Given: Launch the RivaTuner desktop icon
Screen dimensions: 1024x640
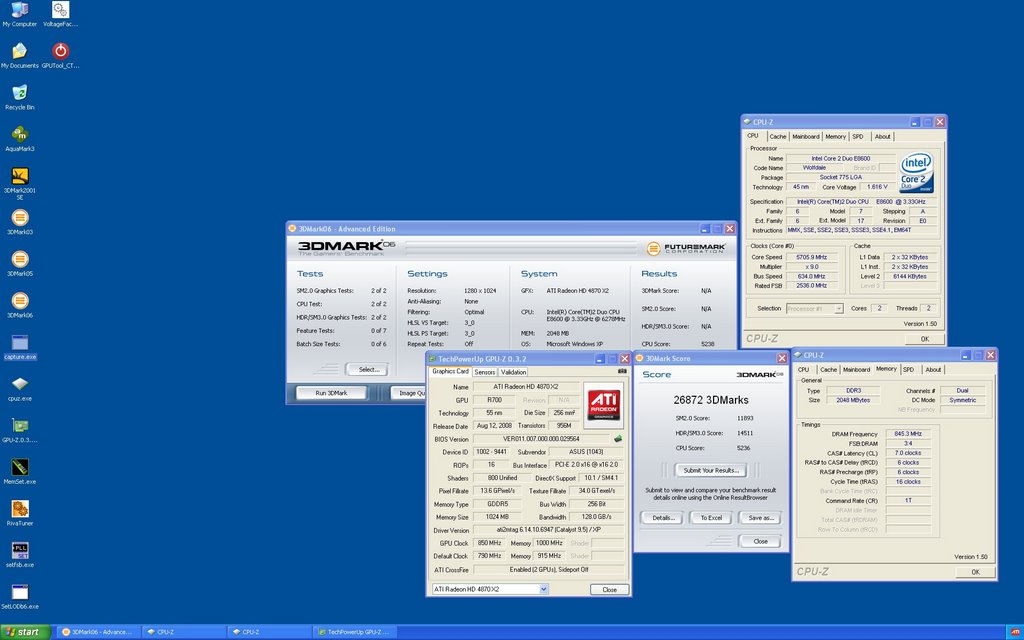Looking at the screenshot, I should tap(20, 514).
